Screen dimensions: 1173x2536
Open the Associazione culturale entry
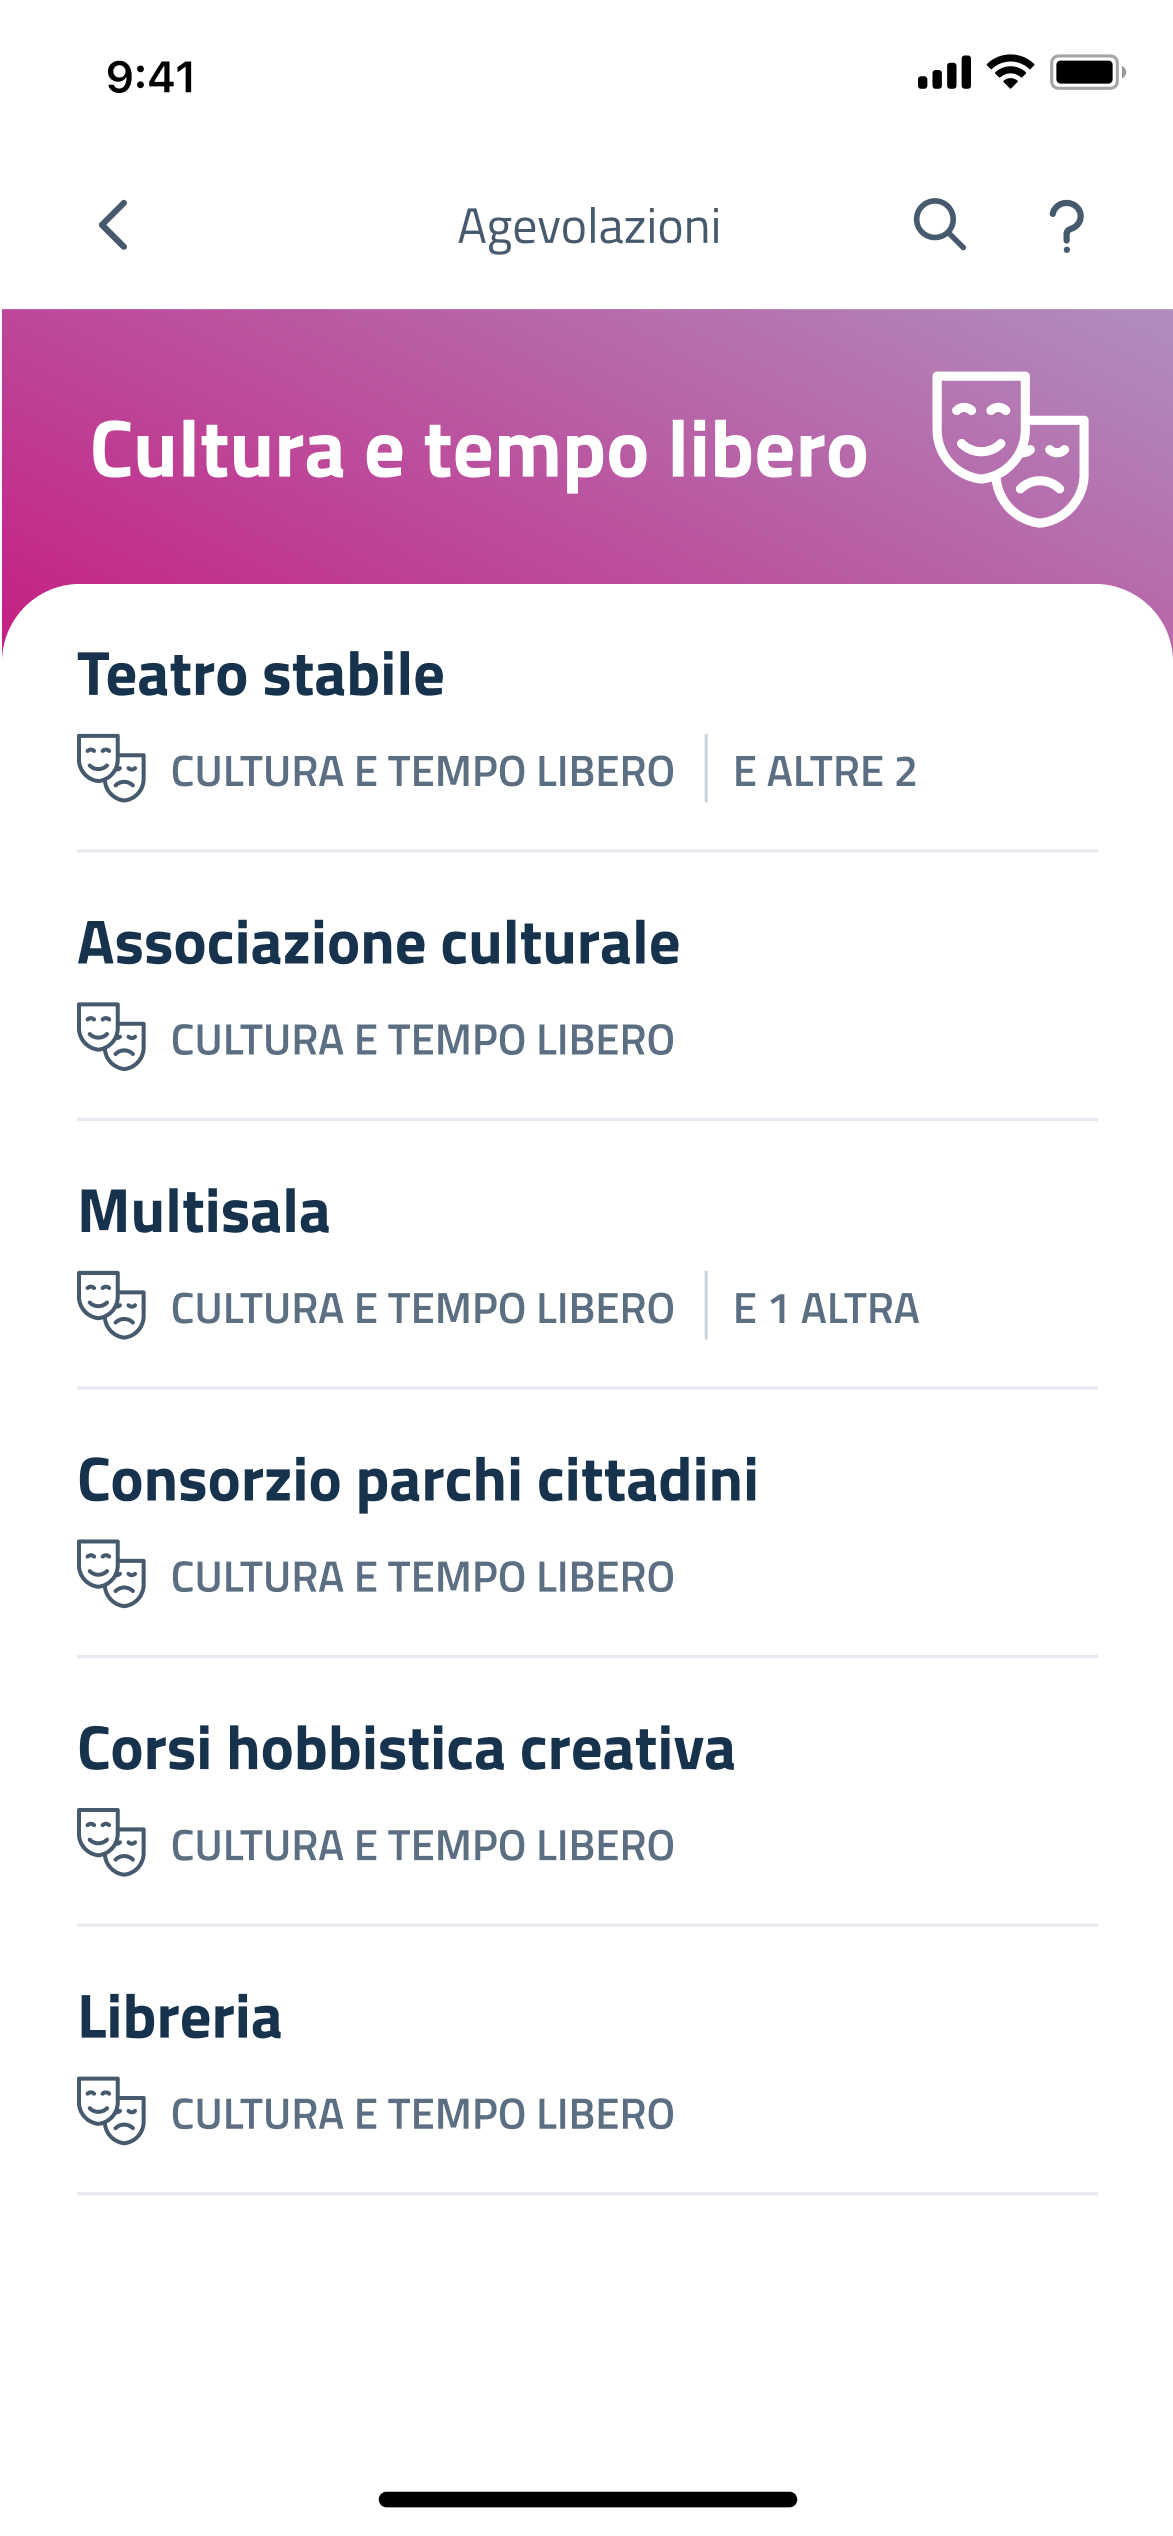(379, 944)
